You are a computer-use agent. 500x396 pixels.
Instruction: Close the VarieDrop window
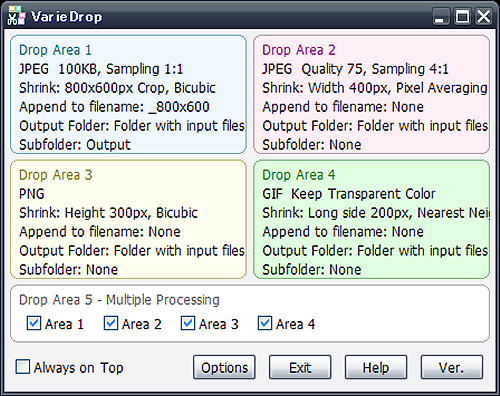pyautogui.click(x=483, y=16)
